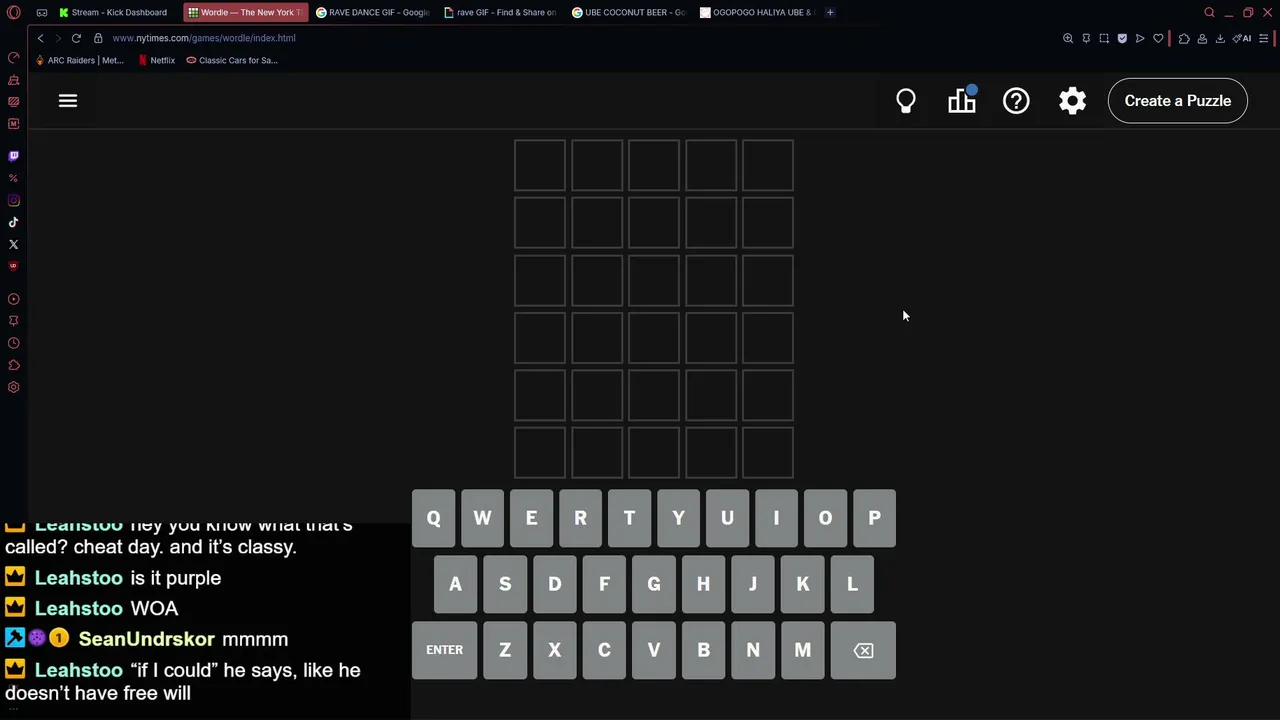1280x720 pixels.
Task: Switch to rave GIF Find & Share tab
Action: click(500, 12)
